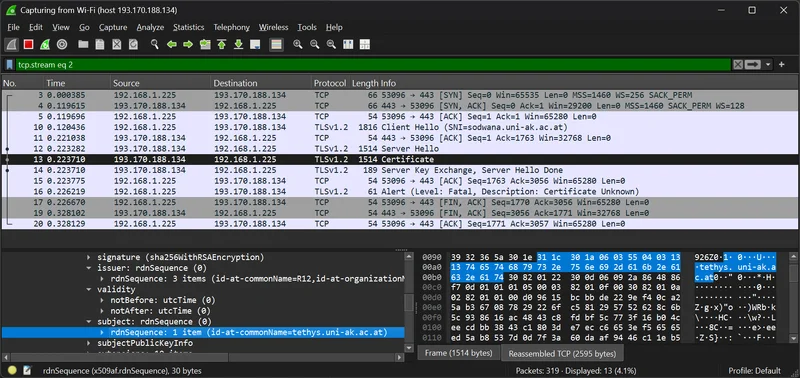The width and height of the screenshot is (800, 378).
Task: Click the display filter field tcp.stream eq 2
Action: [x=372, y=65]
